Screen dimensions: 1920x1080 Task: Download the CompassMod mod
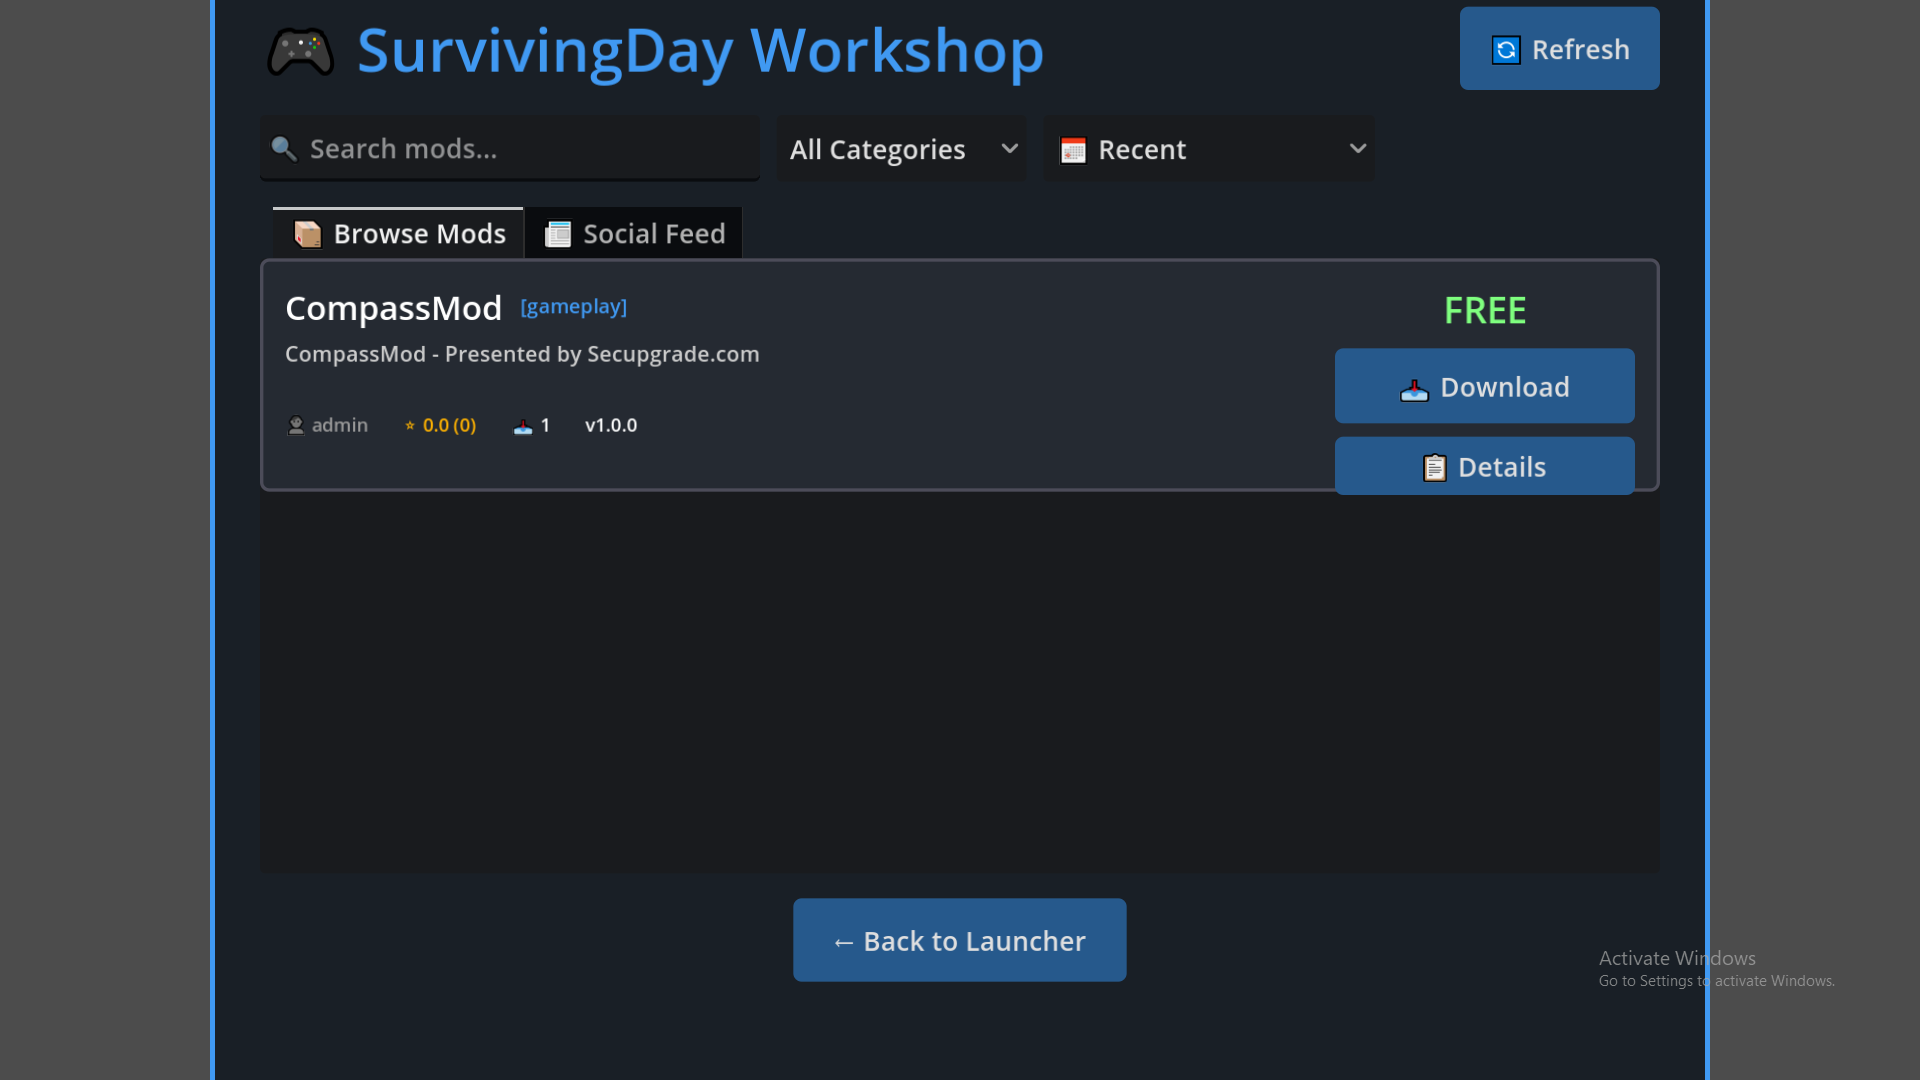1484,387
